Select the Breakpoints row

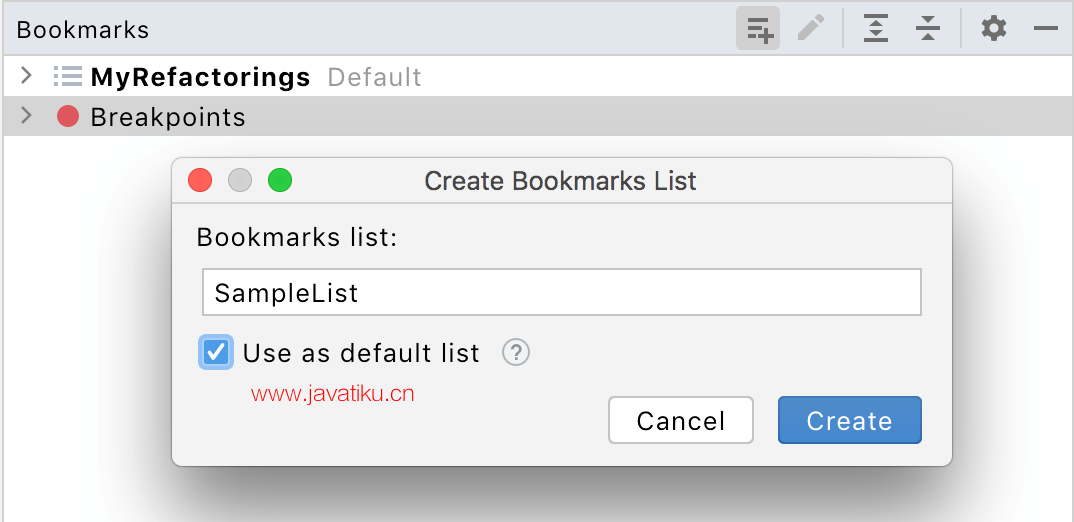537,116
